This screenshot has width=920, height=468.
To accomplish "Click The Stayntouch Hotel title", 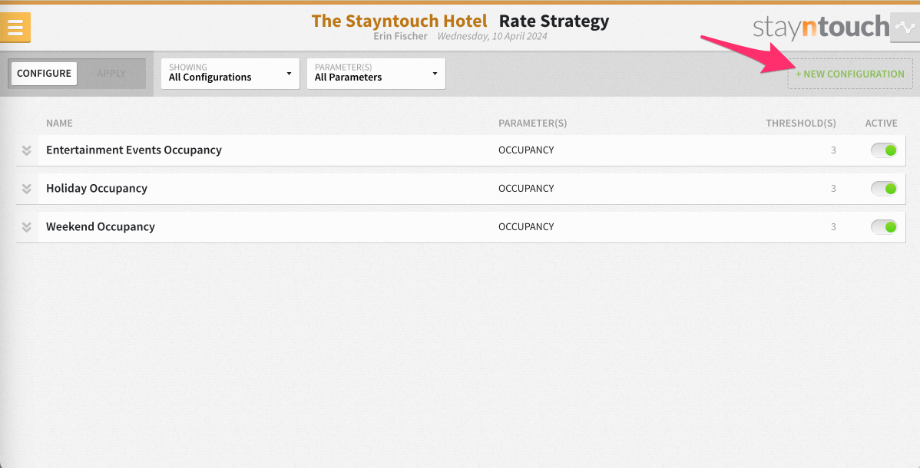I will tap(399, 21).
